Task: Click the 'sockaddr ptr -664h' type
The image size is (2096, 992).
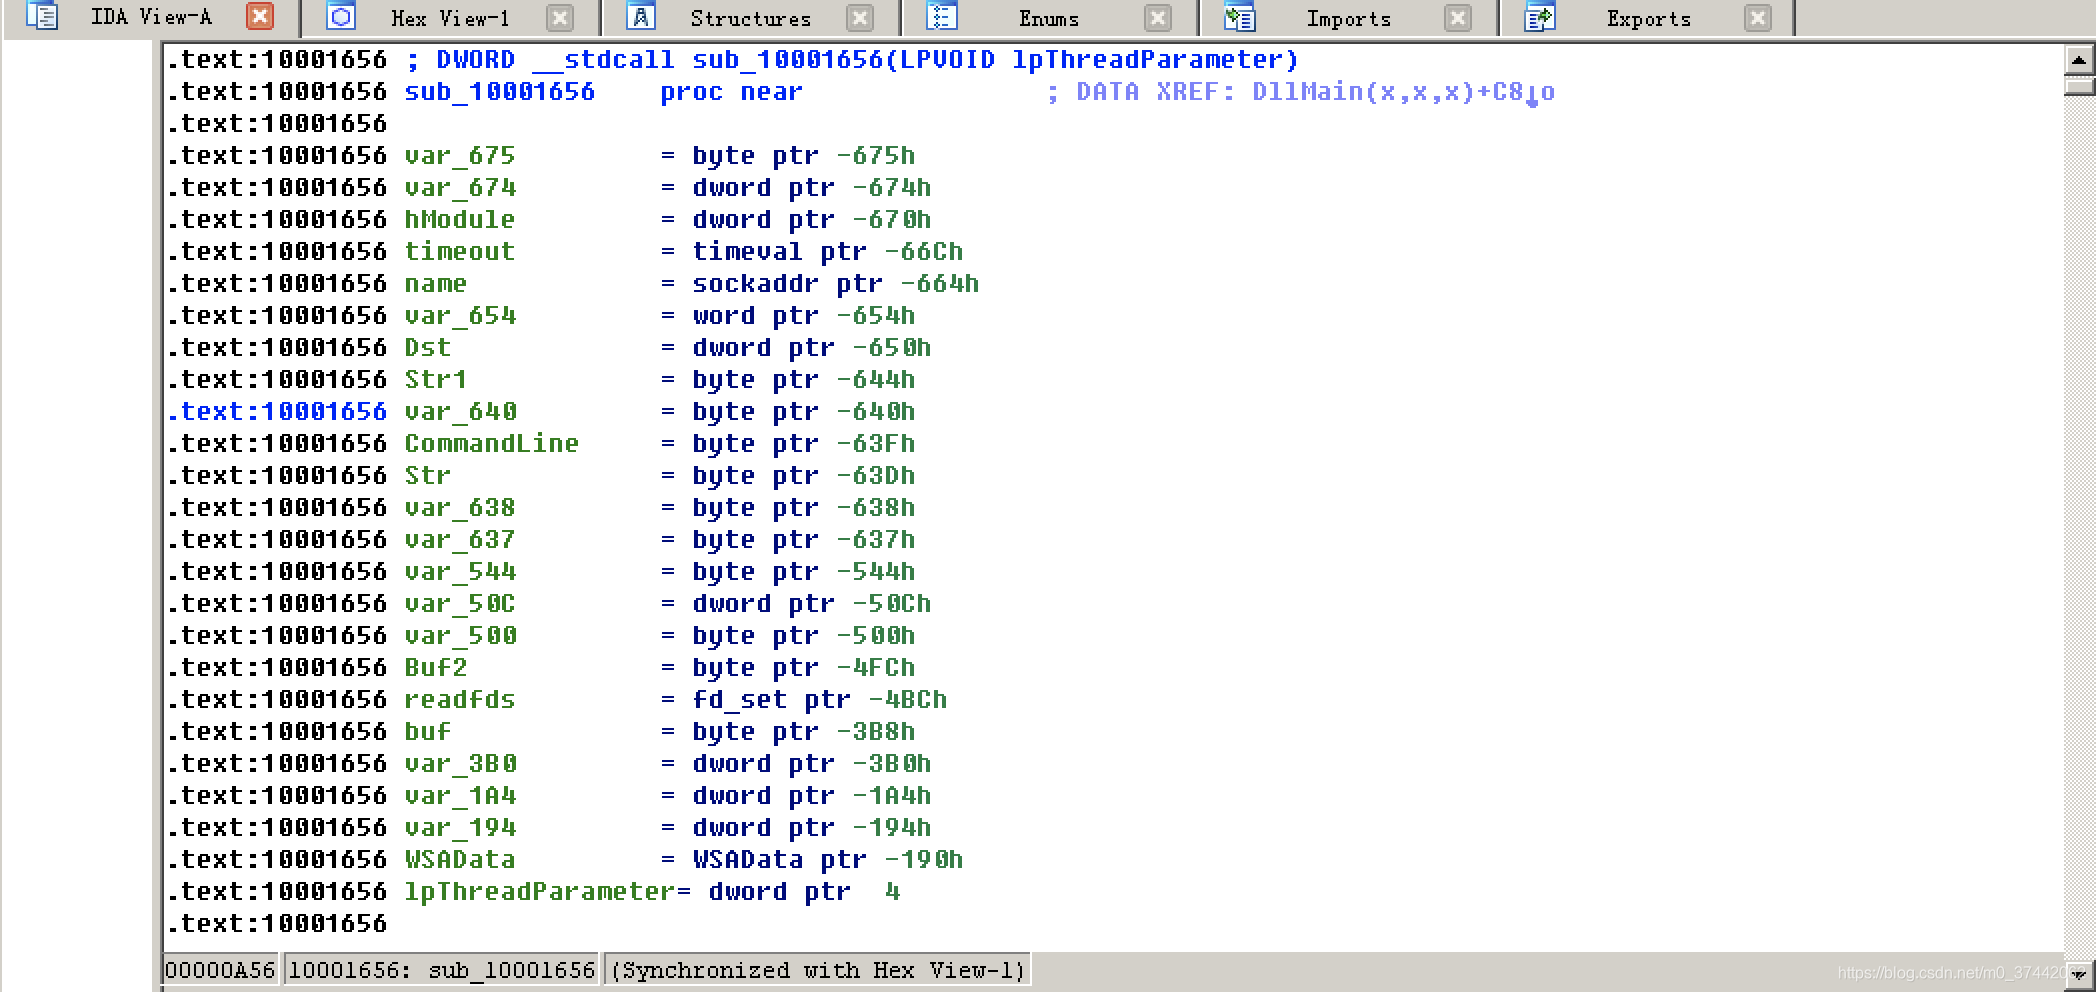Action: 836,284
